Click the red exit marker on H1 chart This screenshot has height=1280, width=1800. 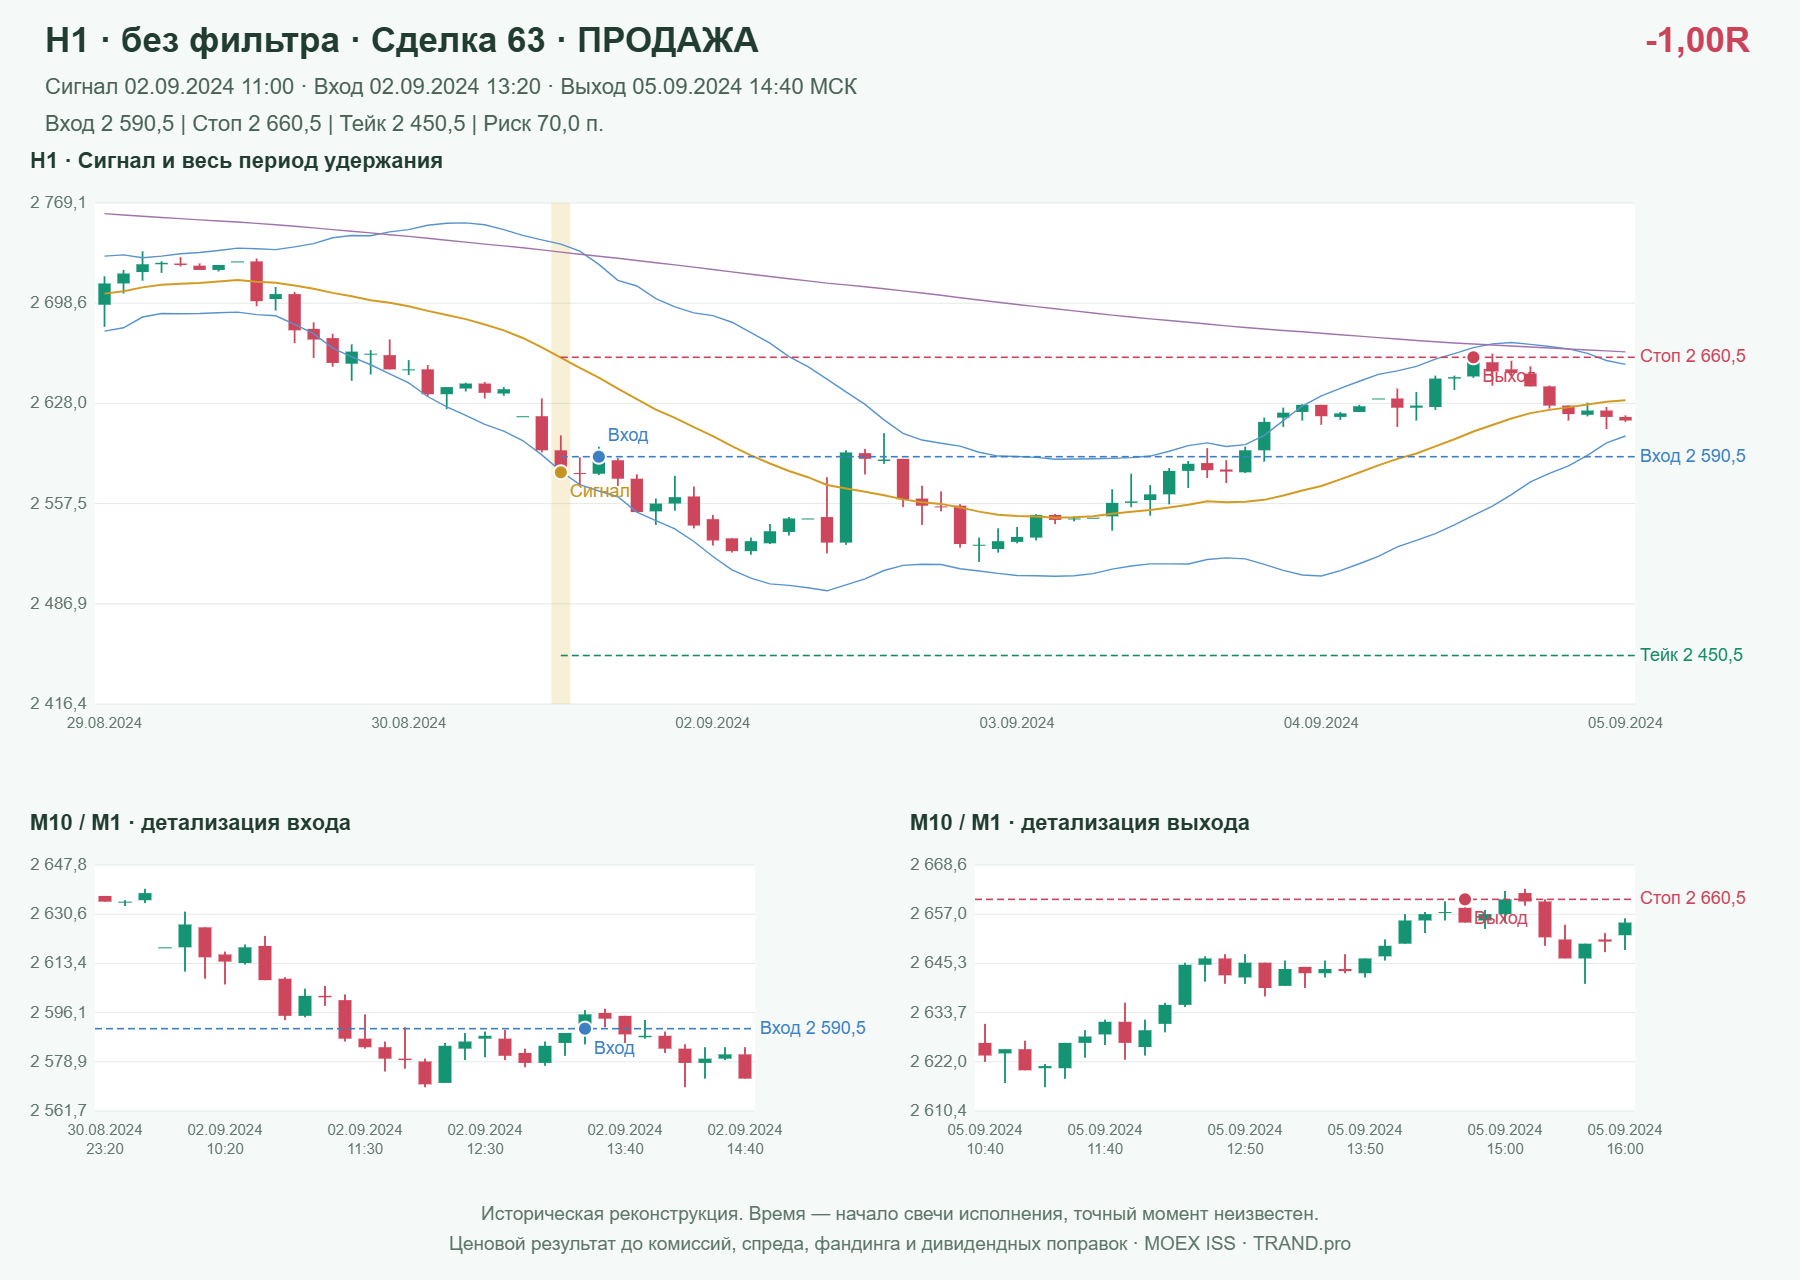coord(1473,357)
